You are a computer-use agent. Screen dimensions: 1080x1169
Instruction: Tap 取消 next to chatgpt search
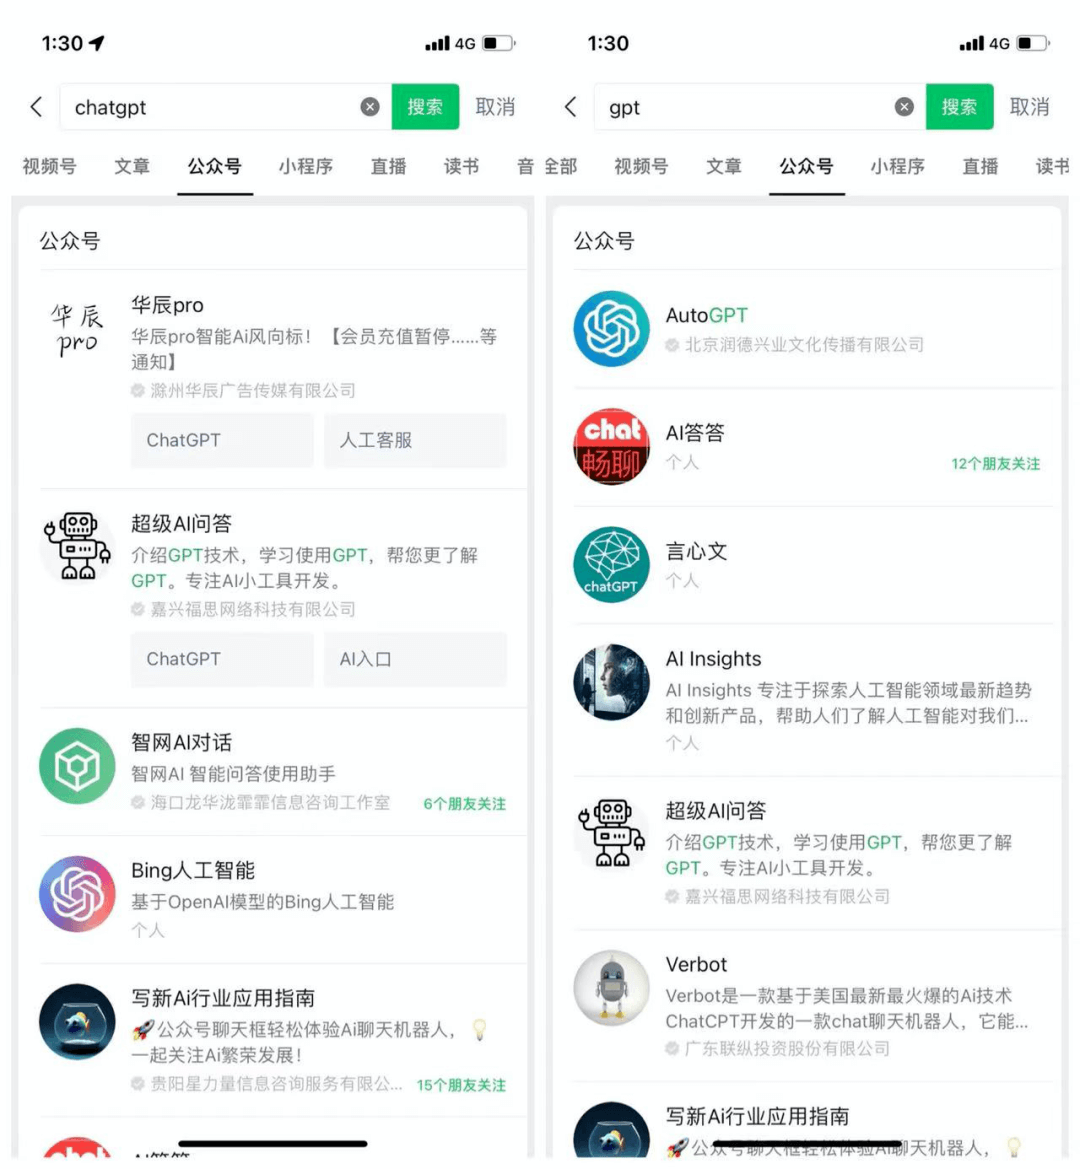(495, 107)
